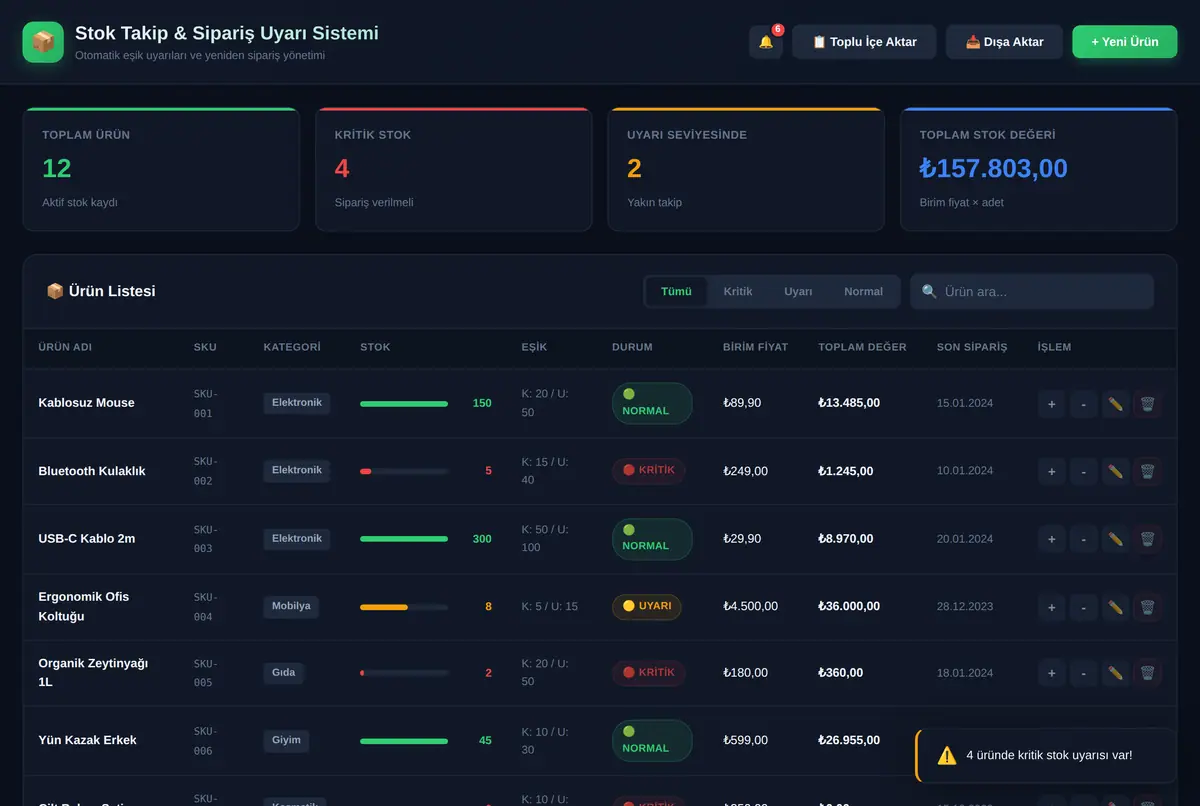Delete USB-C Kablo 2m with the trash icon

[x=1147, y=539]
